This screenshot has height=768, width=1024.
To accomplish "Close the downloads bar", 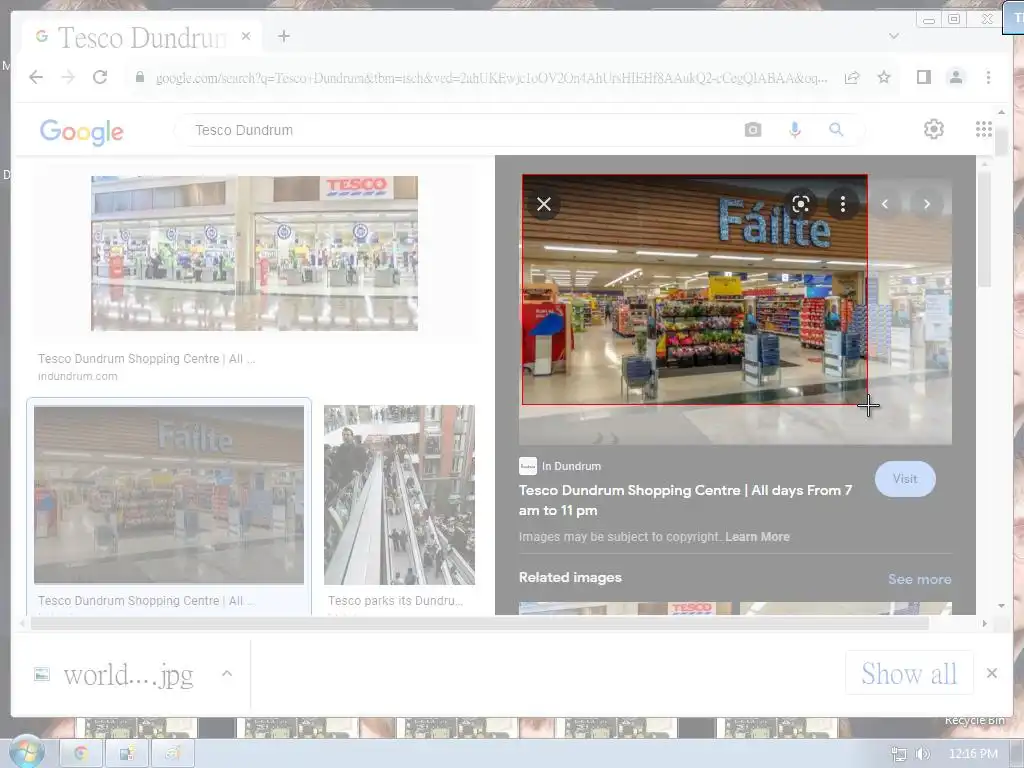I will click(991, 673).
